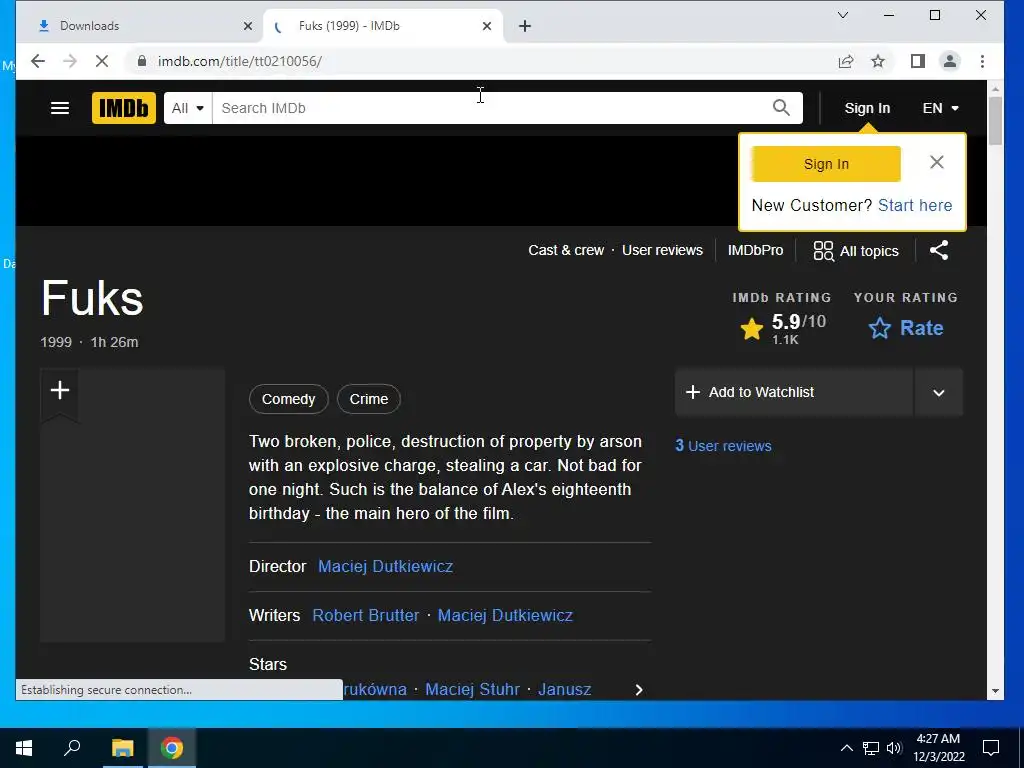1024x768 pixels.
Task: Close the Fuks (1999) - IMDb tab
Action: (x=487, y=26)
